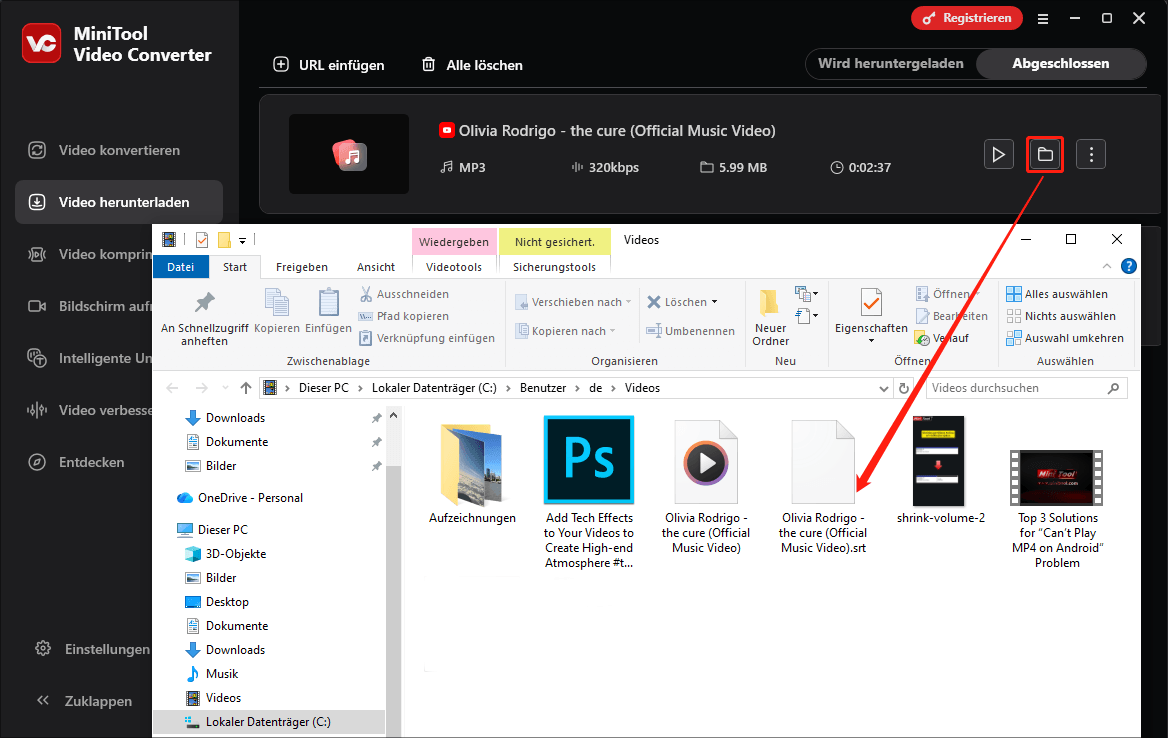Select Olivia Rodrigo .srt file
The height and width of the screenshot is (738, 1168).
click(x=823, y=486)
